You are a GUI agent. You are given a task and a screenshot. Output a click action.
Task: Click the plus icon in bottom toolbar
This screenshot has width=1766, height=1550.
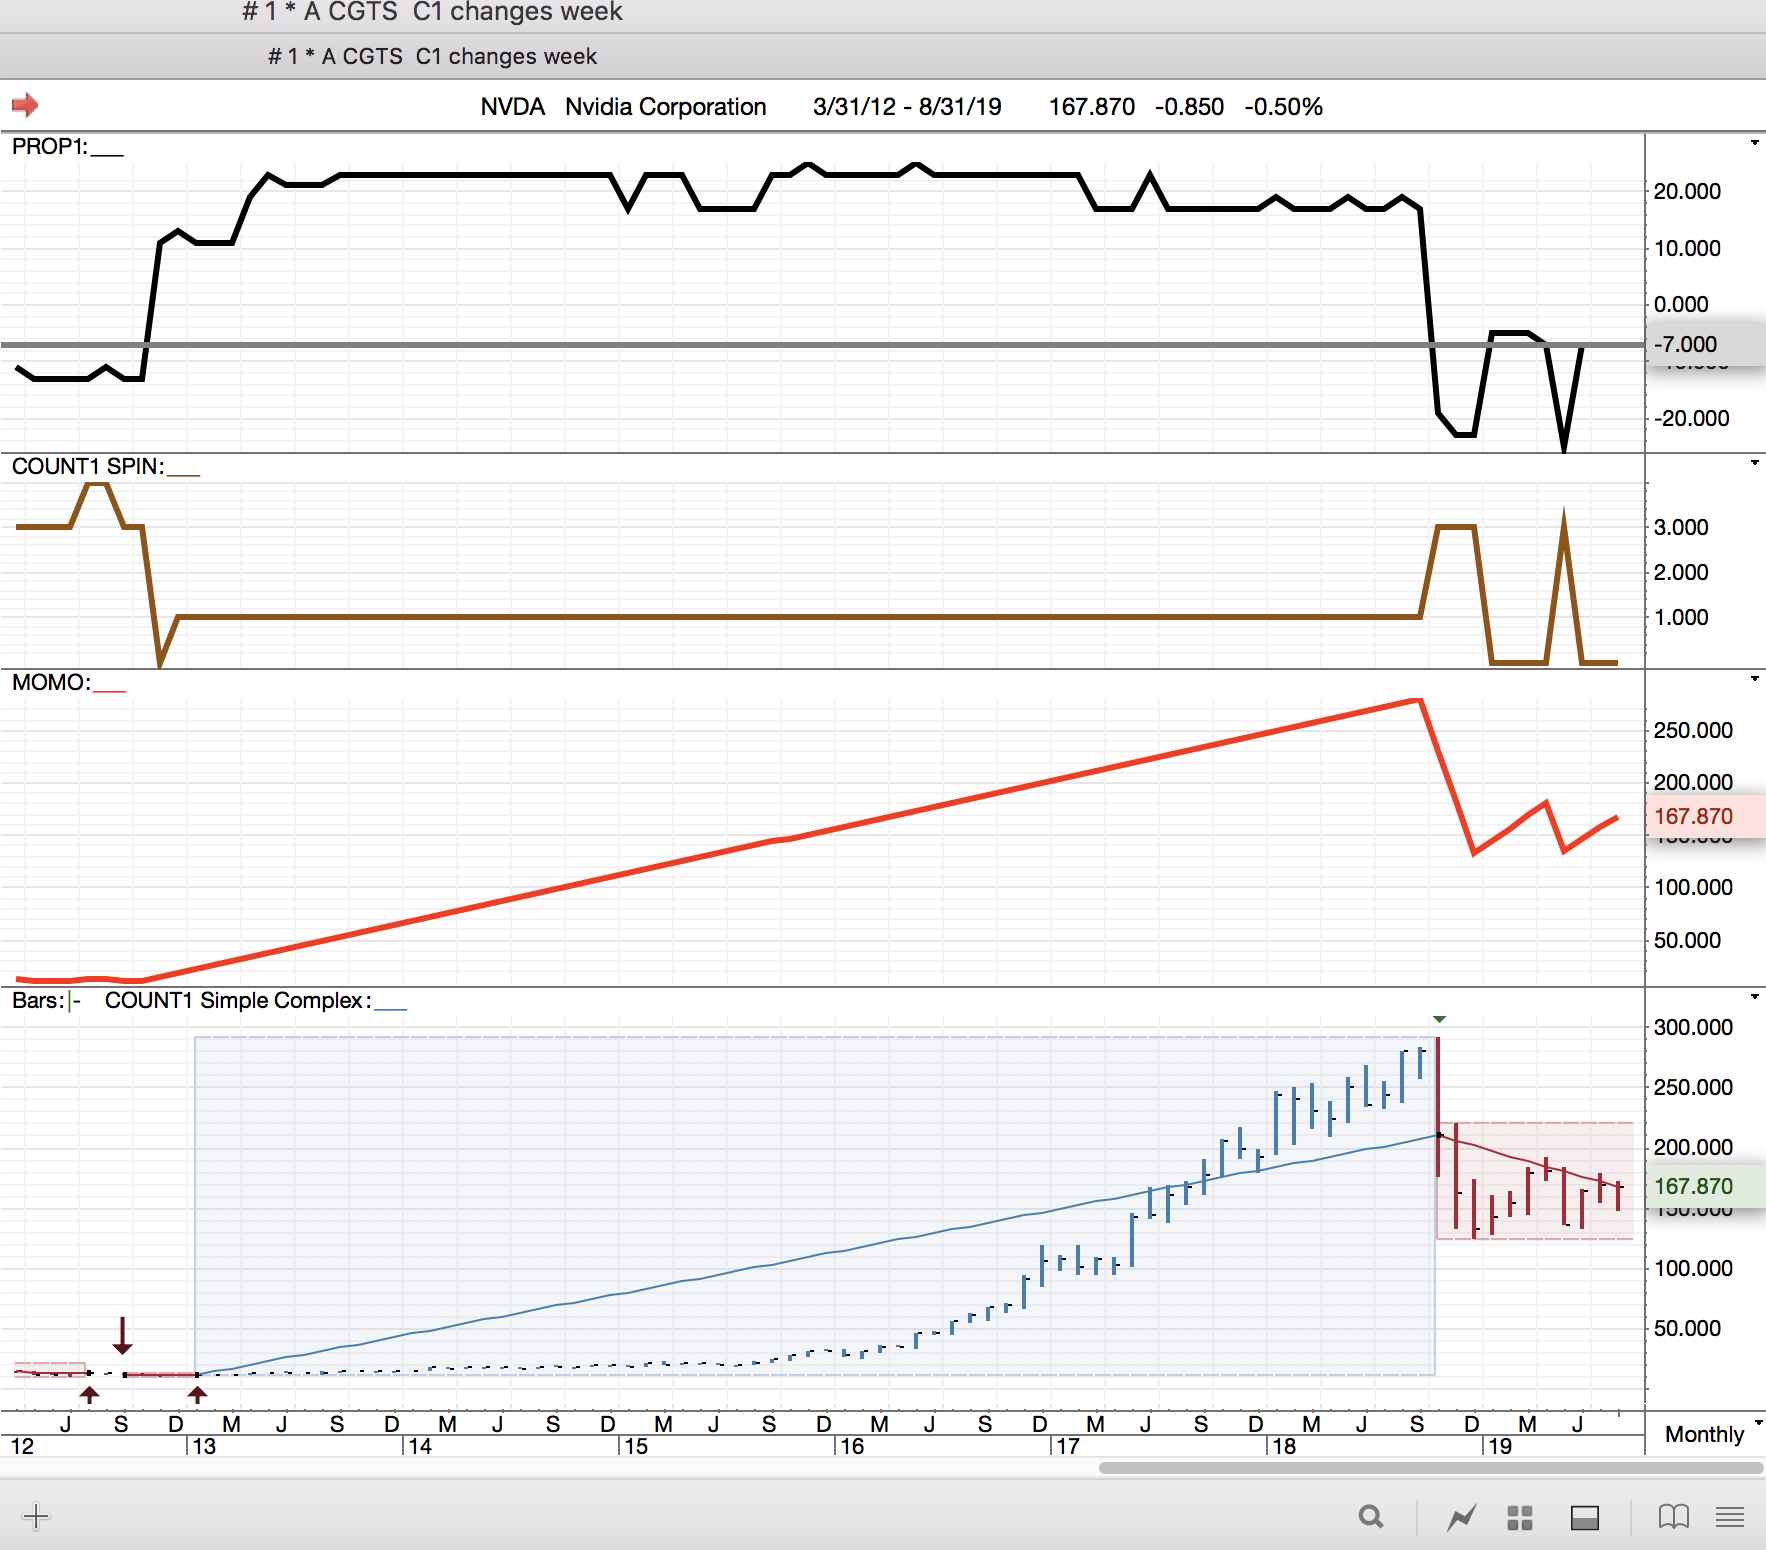coord(35,1516)
